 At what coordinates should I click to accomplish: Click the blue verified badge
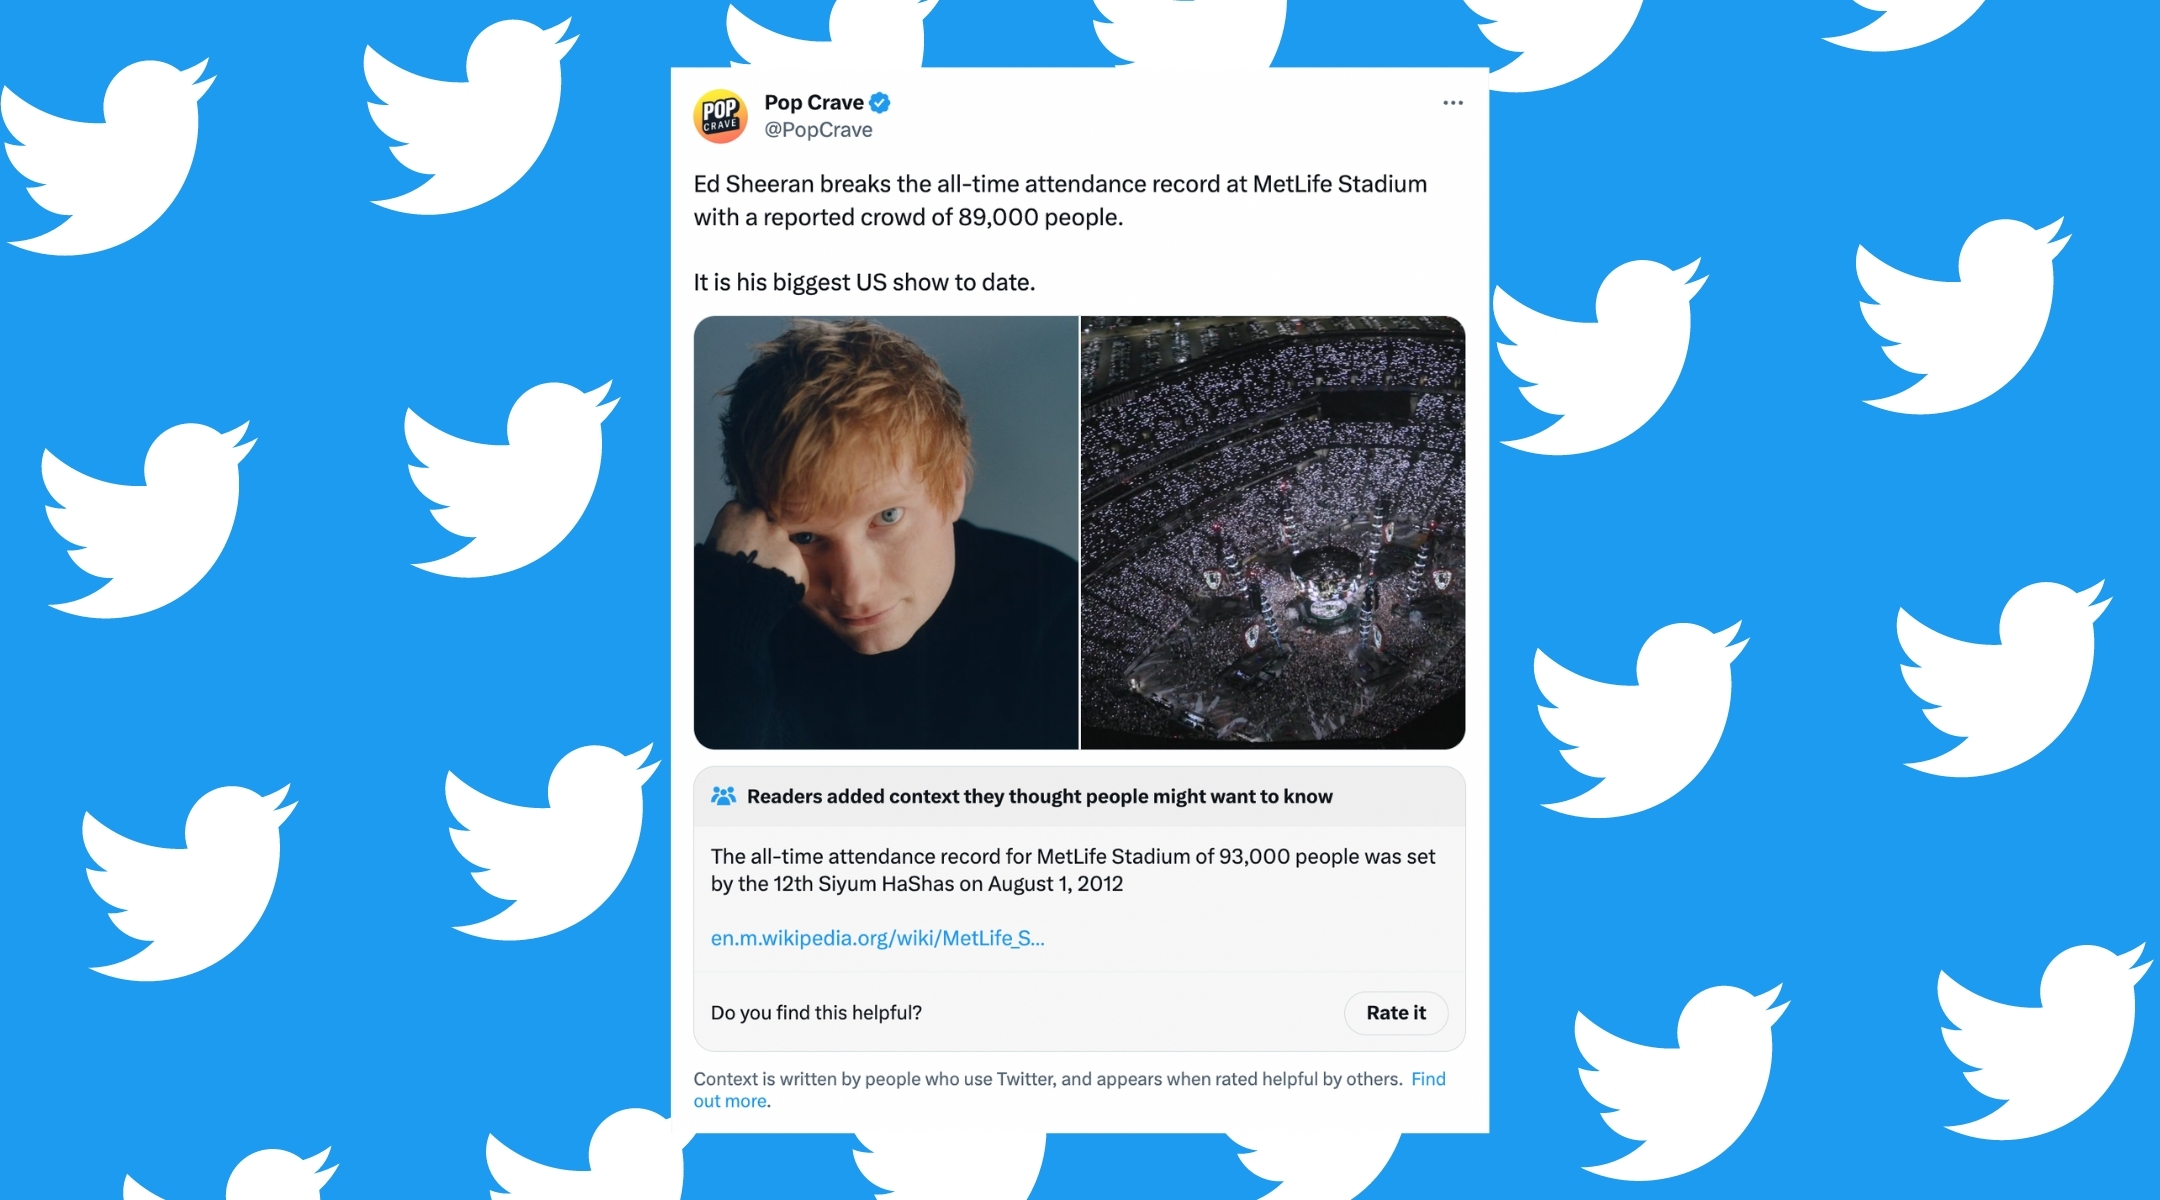click(x=880, y=102)
